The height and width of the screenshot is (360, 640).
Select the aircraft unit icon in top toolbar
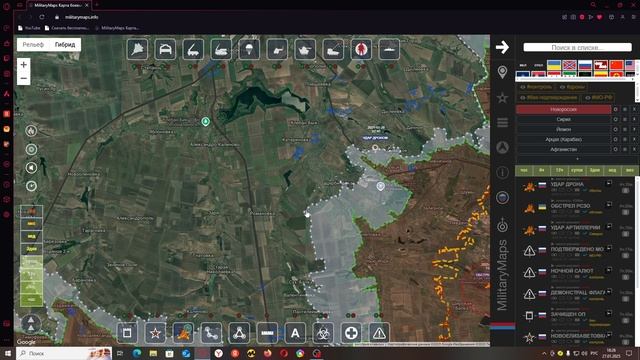pyautogui.click(x=138, y=49)
